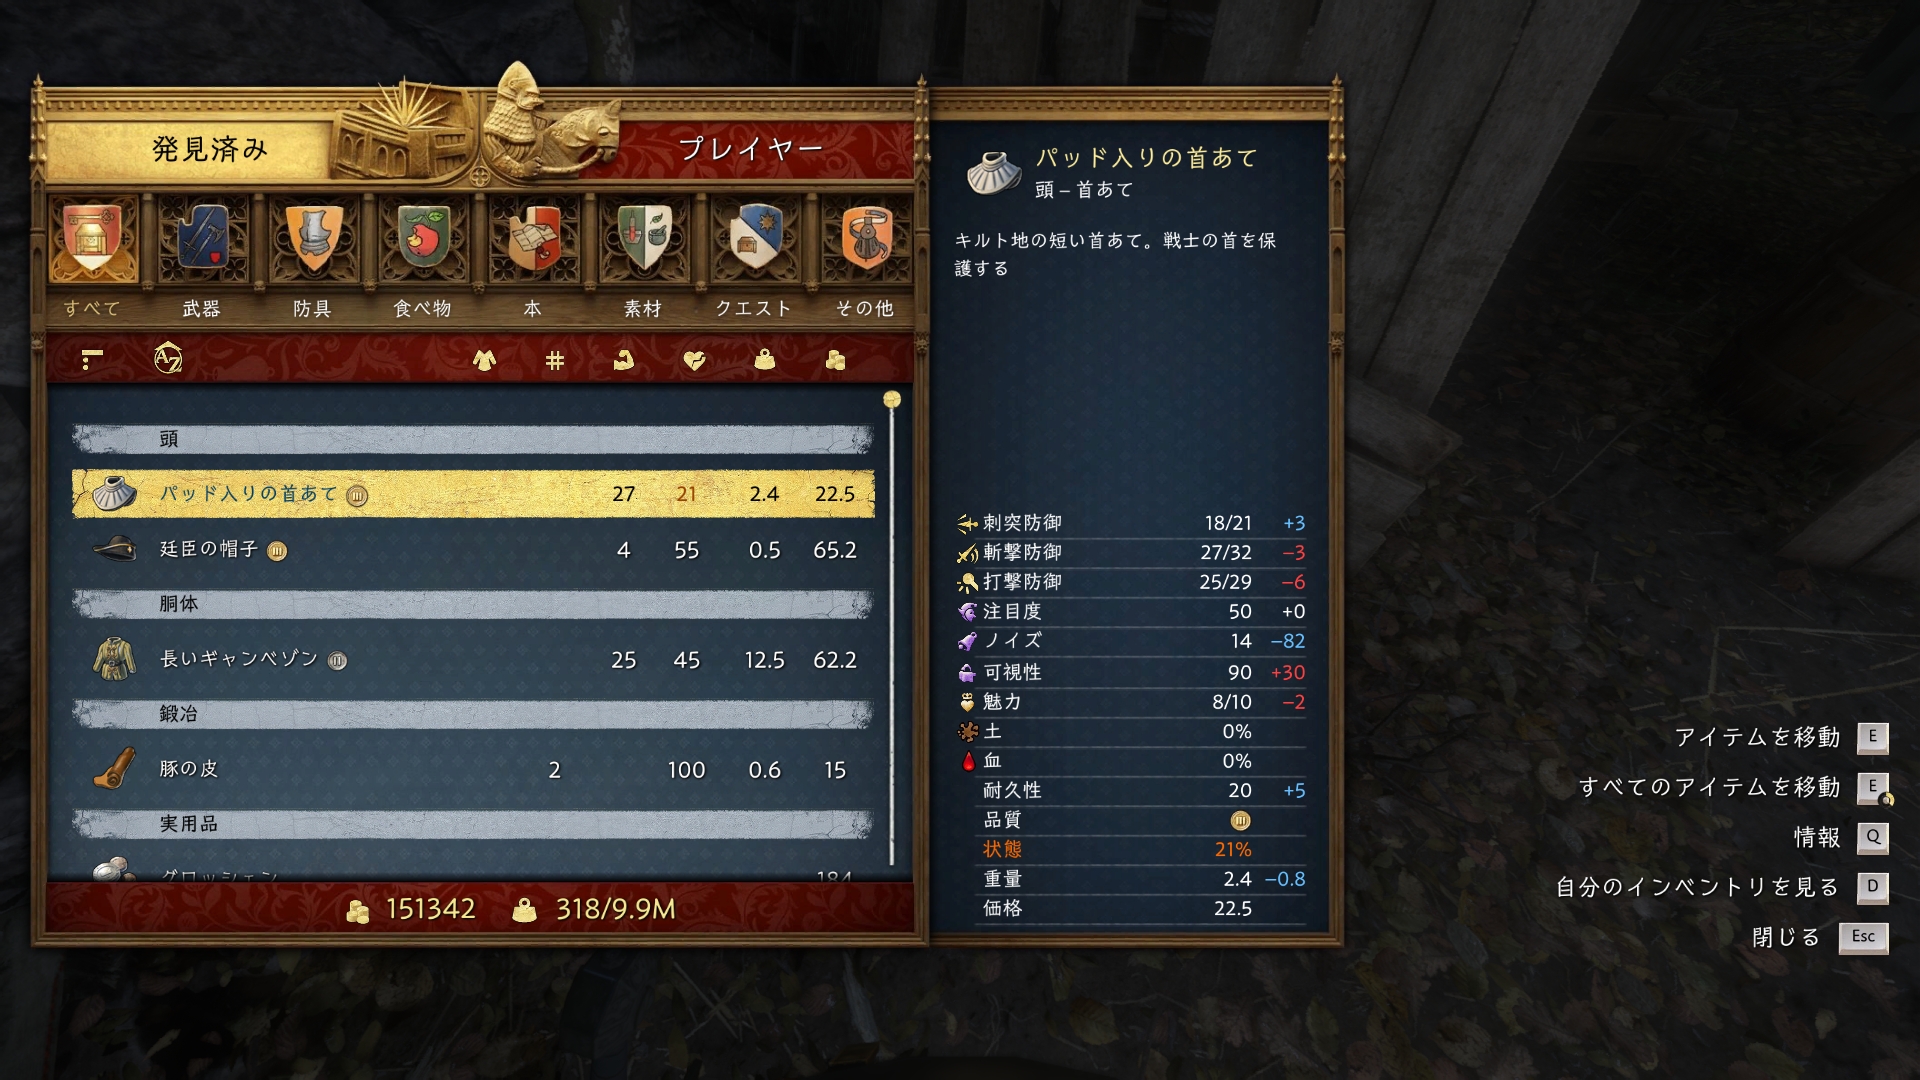Select the すべて category shield icon

92,240
